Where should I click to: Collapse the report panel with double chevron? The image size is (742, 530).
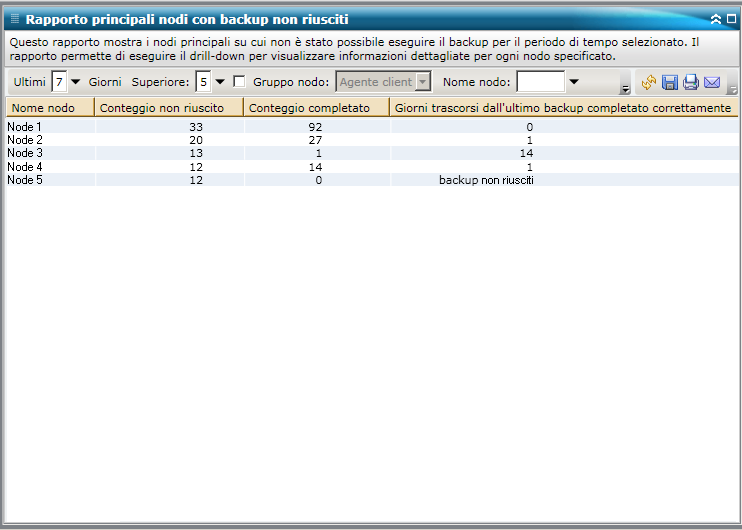tap(716, 19)
